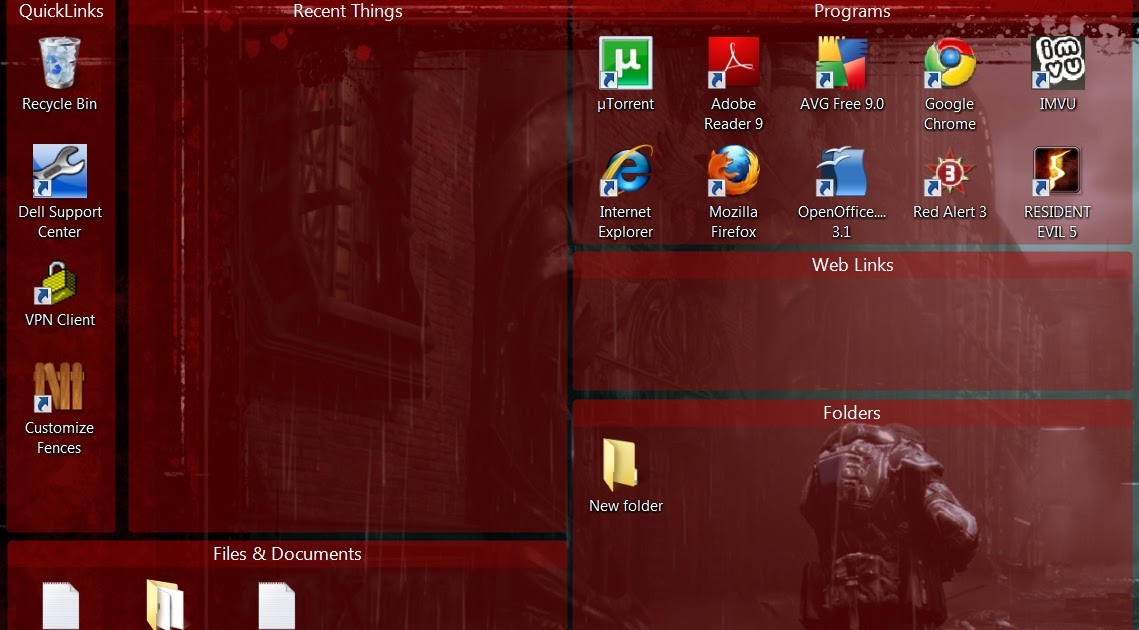Select the folder icon in Files & Documents
Viewport: 1139px width, 630px height.
[165, 605]
